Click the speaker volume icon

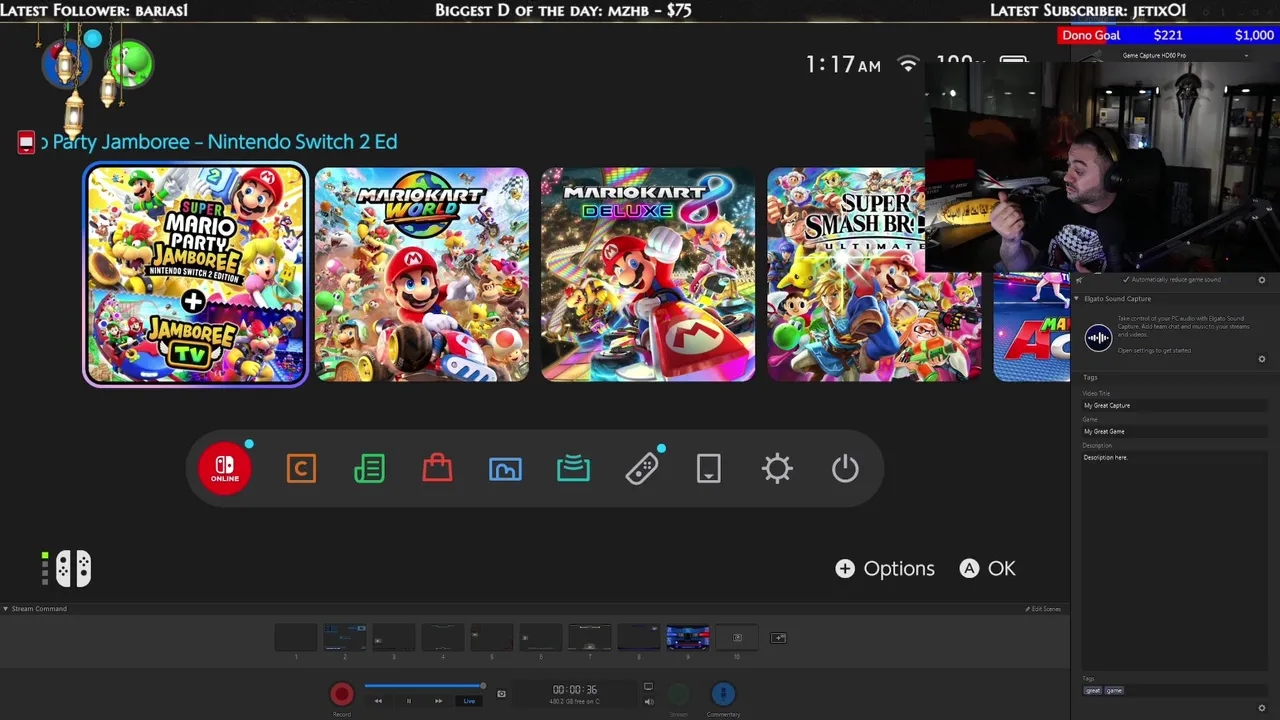(648, 701)
